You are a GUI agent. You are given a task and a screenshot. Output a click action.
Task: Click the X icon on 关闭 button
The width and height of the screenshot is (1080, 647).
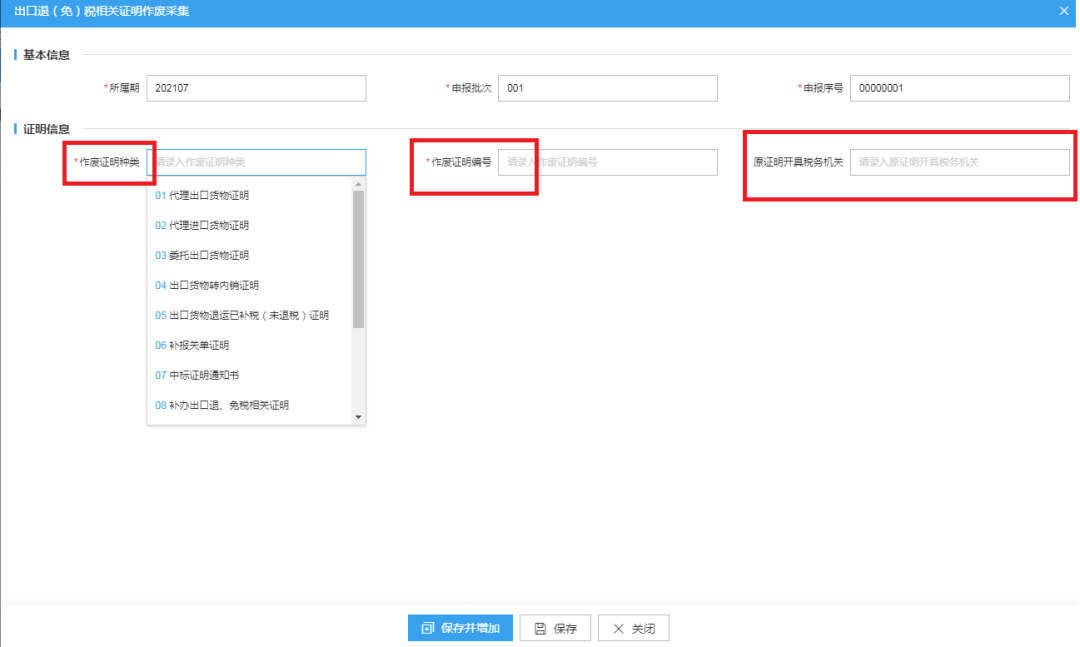(618, 628)
